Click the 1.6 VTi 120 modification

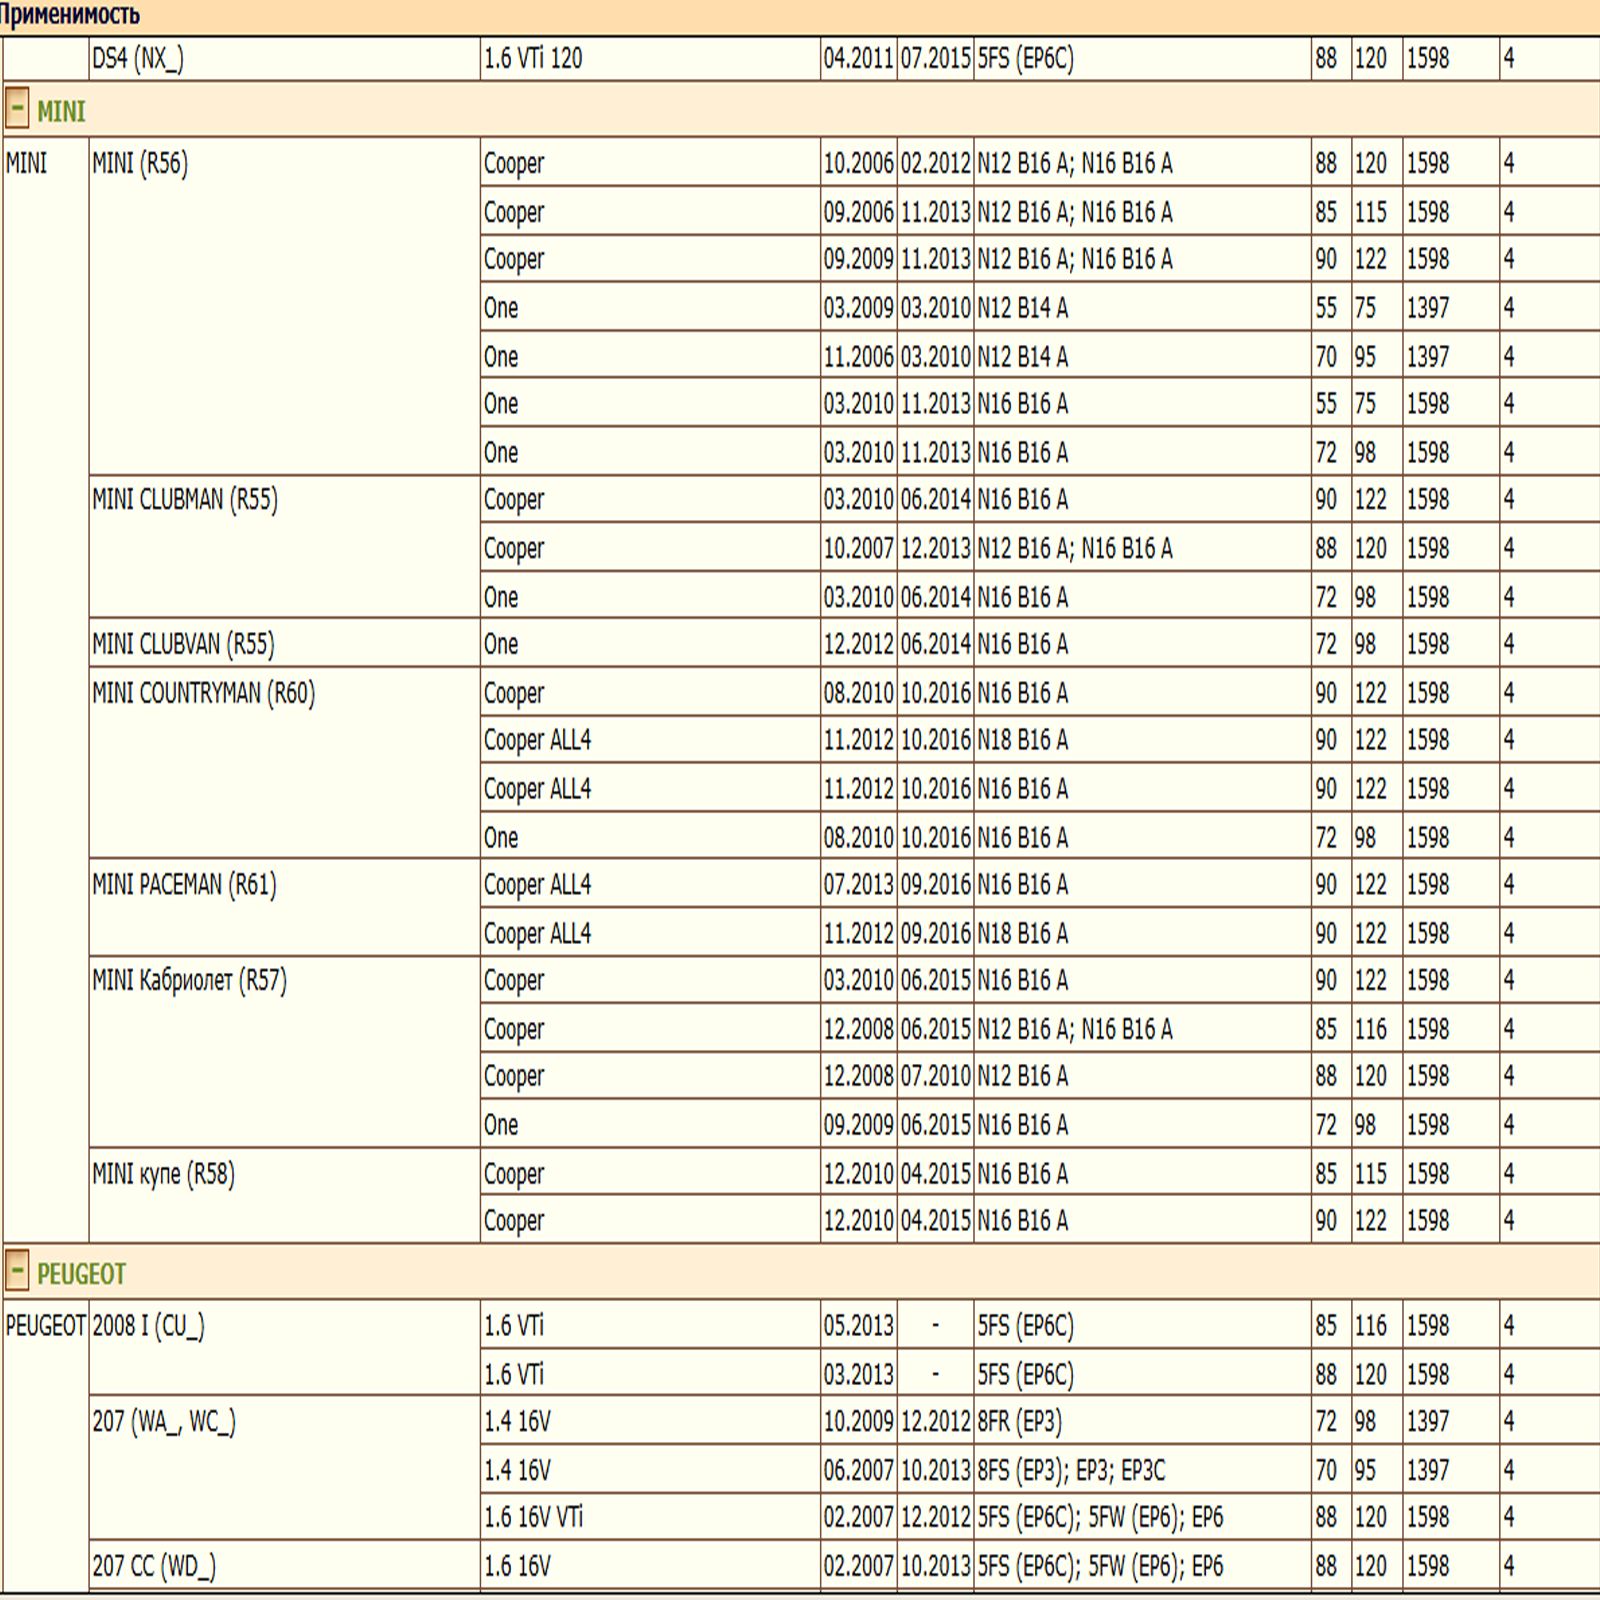533,59
